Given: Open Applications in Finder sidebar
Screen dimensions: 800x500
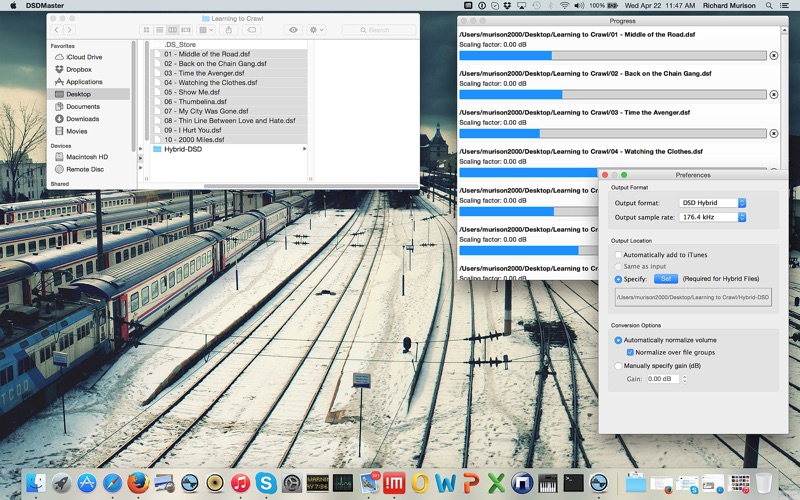Looking at the screenshot, I should [x=79, y=82].
